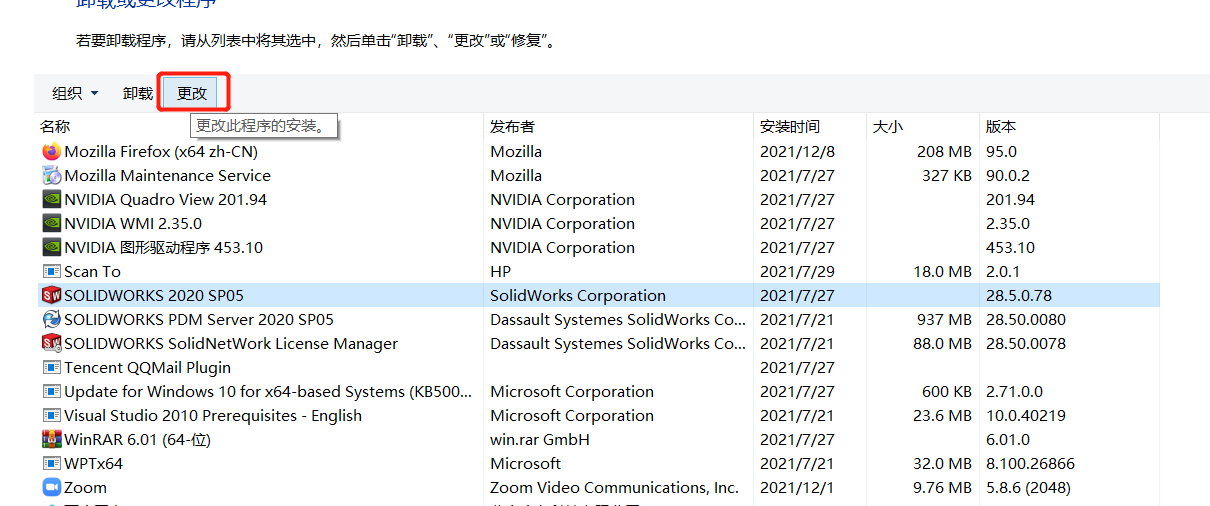Select SOLIDWORKS SolidNetWork License Manager entry
The image size is (1210, 506).
(231, 344)
